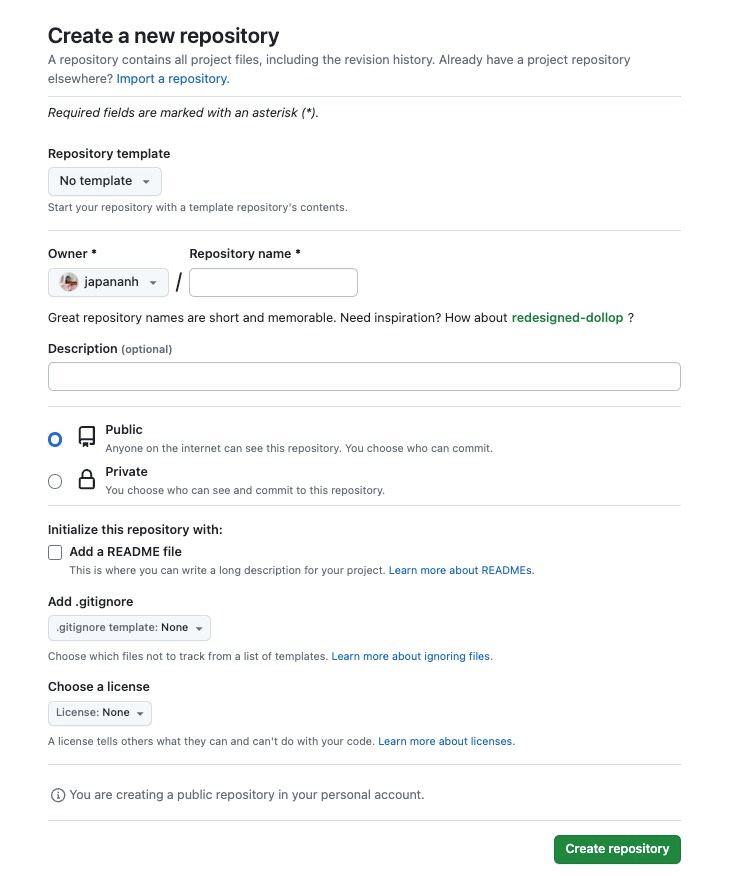Screen dimensions: 733x876
Task: Click the lock icon beside Private
Action: tap(86, 478)
